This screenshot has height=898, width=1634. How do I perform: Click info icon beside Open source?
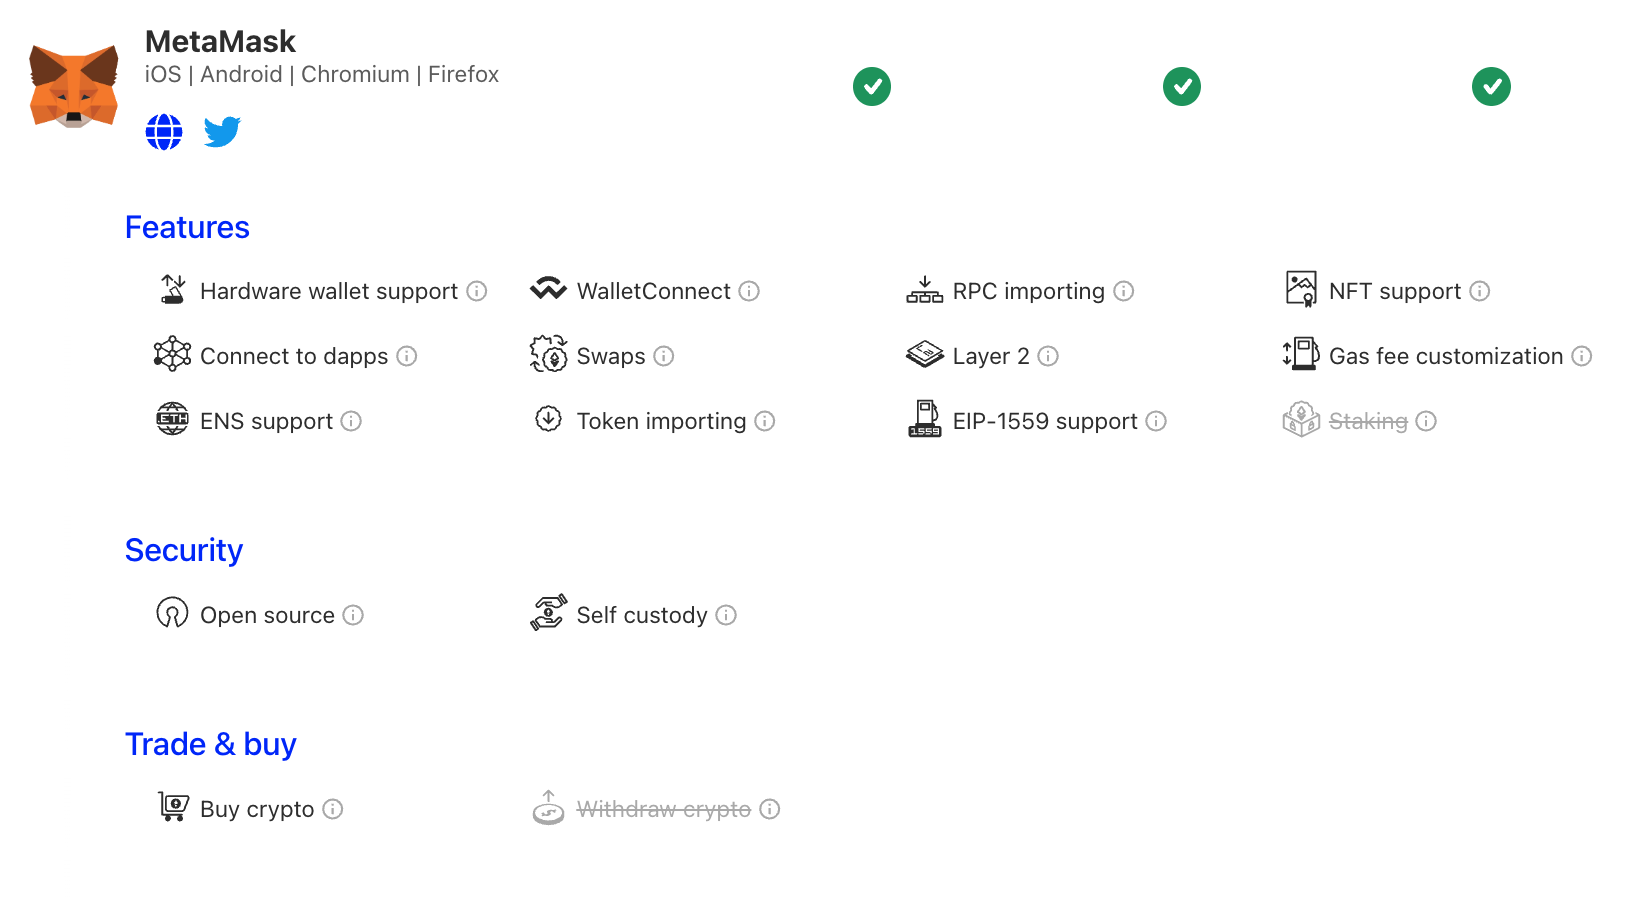point(353,615)
